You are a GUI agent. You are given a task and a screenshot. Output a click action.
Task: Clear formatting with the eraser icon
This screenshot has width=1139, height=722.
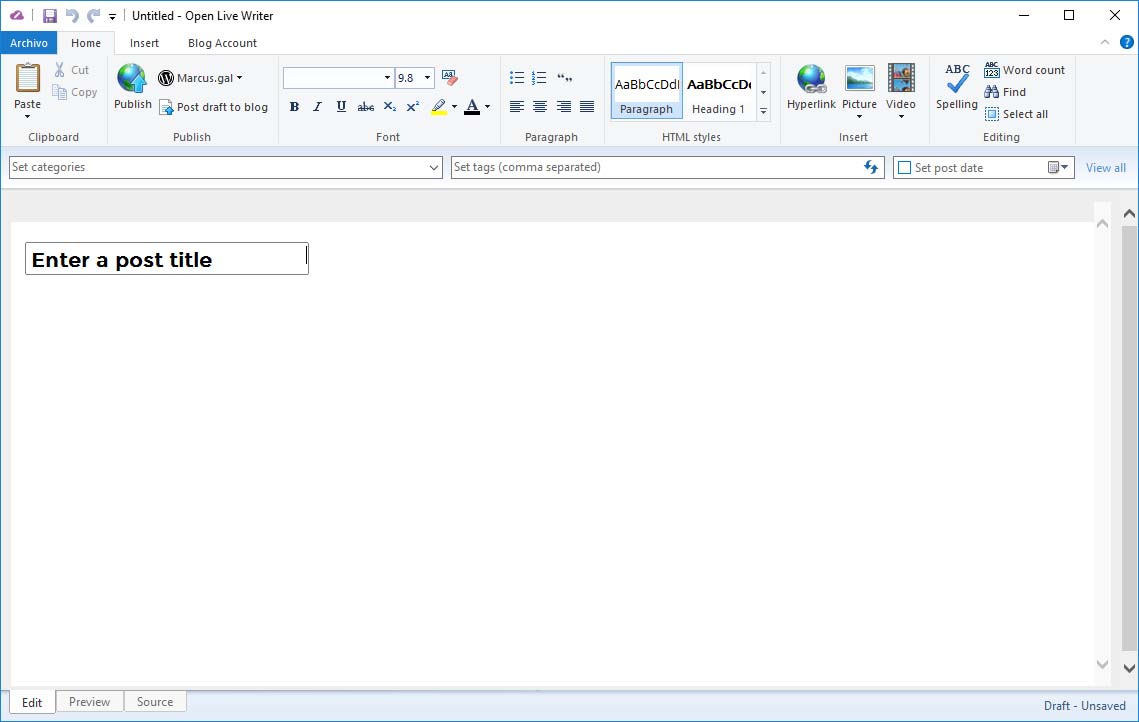(x=450, y=78)
